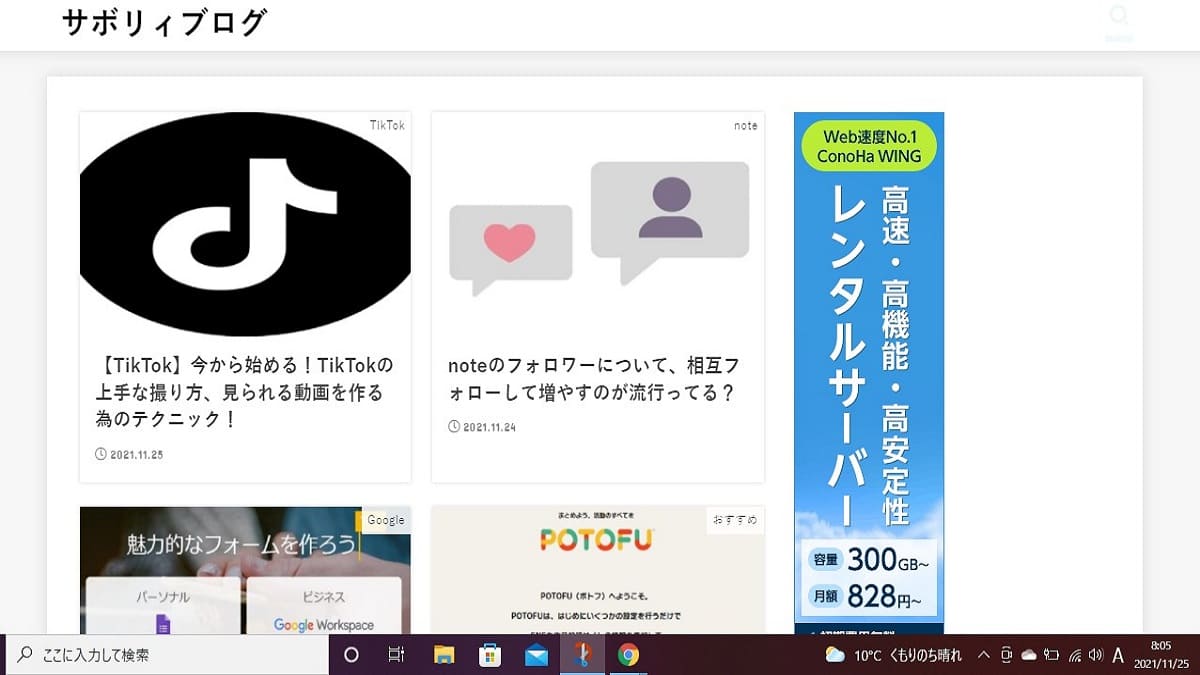Click the note chat-bubbles article thumbnail
Screen dimensions: 1200x675
[598, 225]
